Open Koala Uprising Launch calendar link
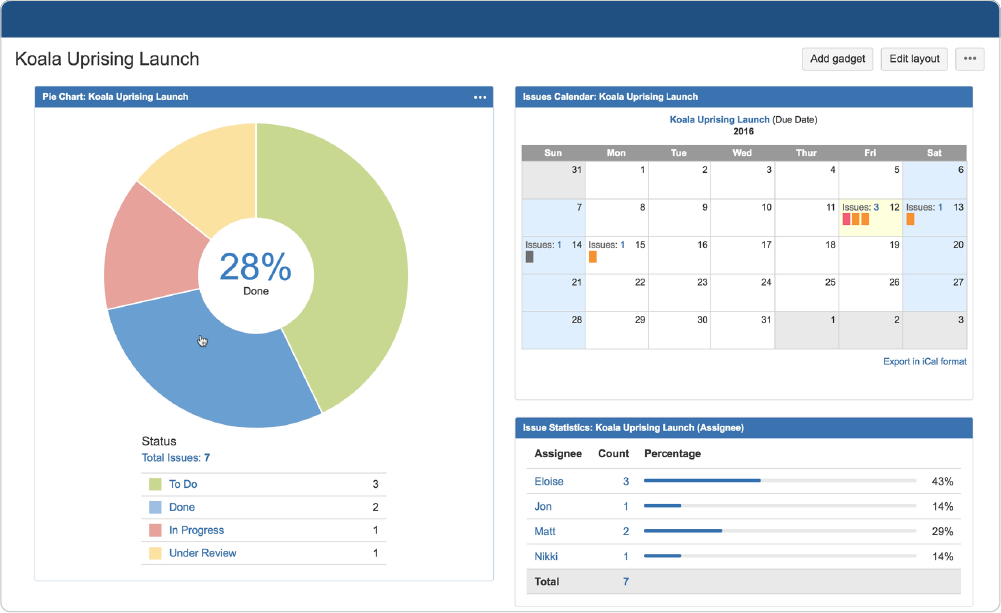1001x613 pixels. pyautogui.click(x=722, y=118)
